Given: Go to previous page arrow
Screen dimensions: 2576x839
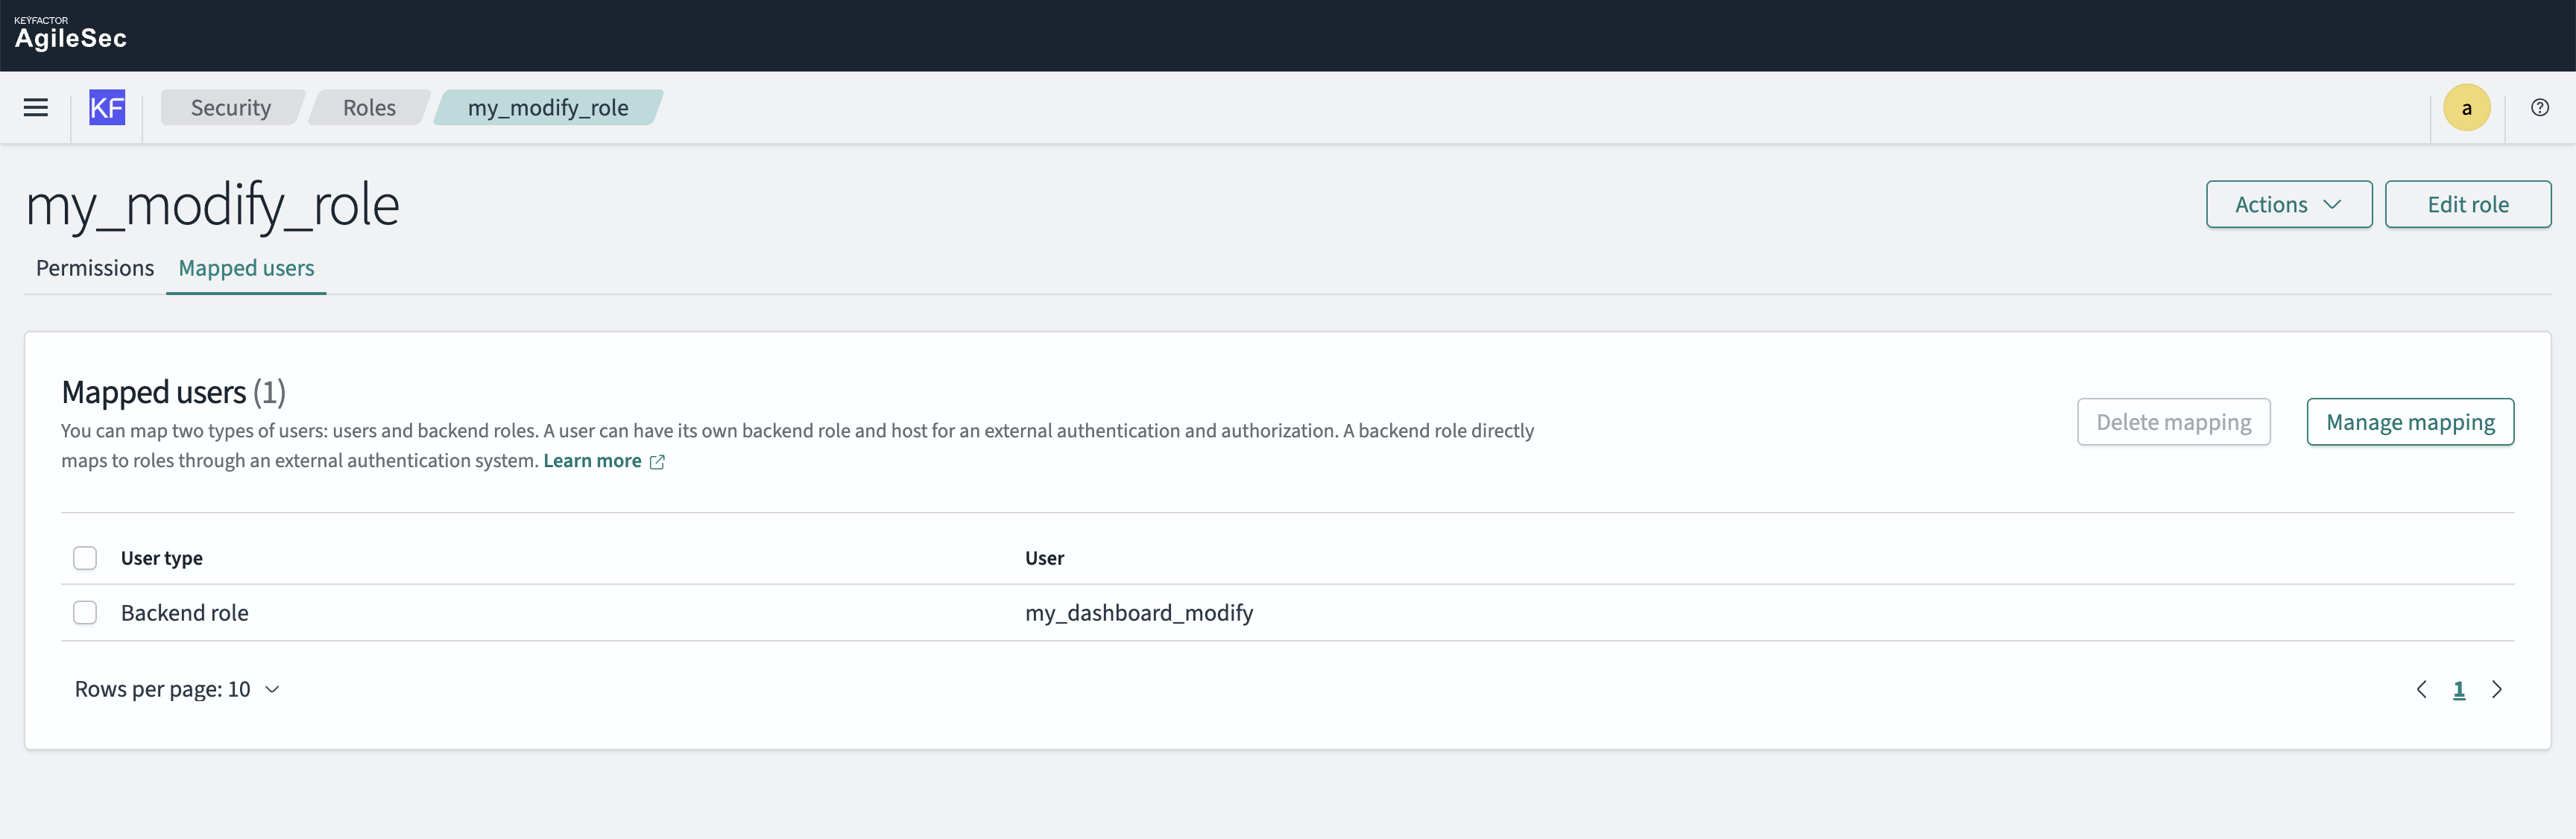Looking at the screenshot, I should point(2421,689).
